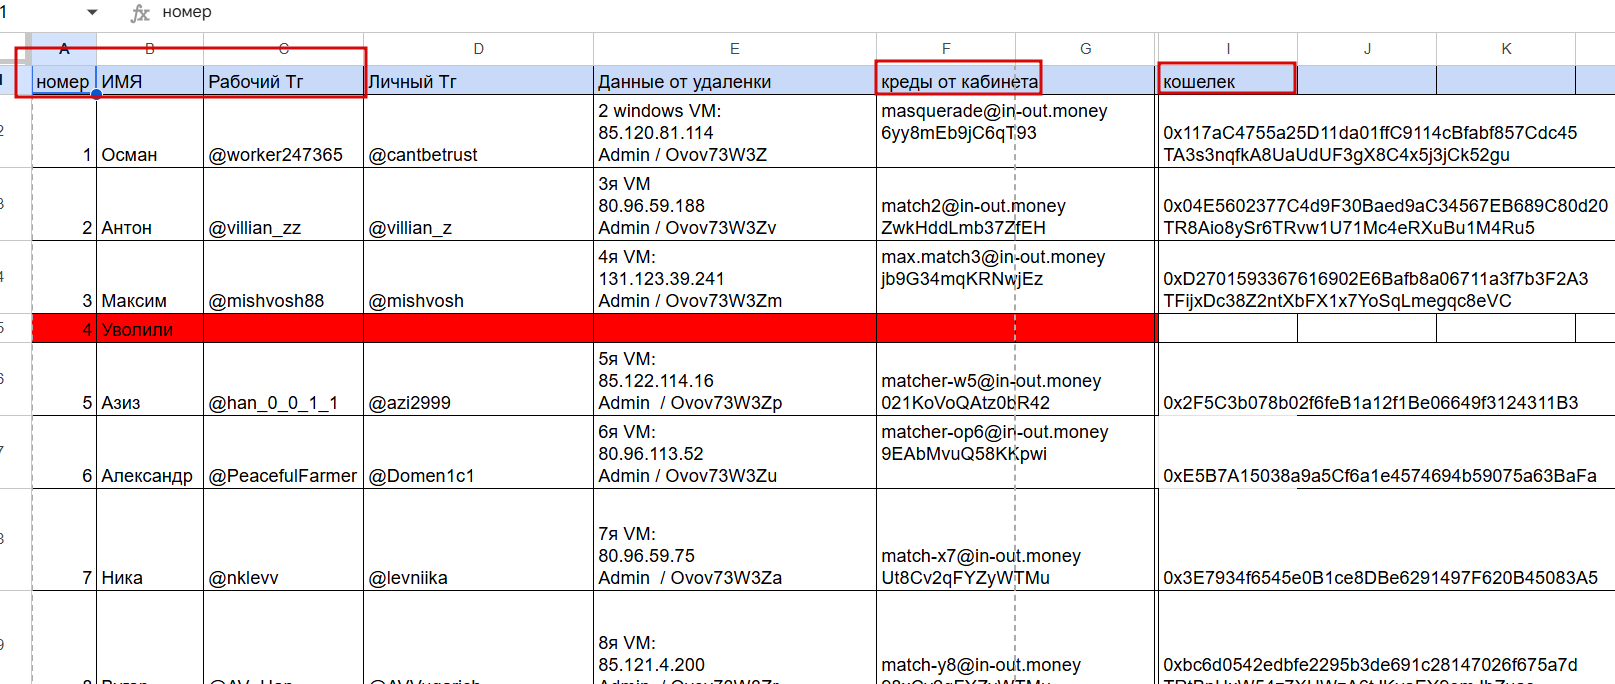1615x684 pixels.
Task: Click the 'Данные от удаленки' header cell
Action: point(734,81)
